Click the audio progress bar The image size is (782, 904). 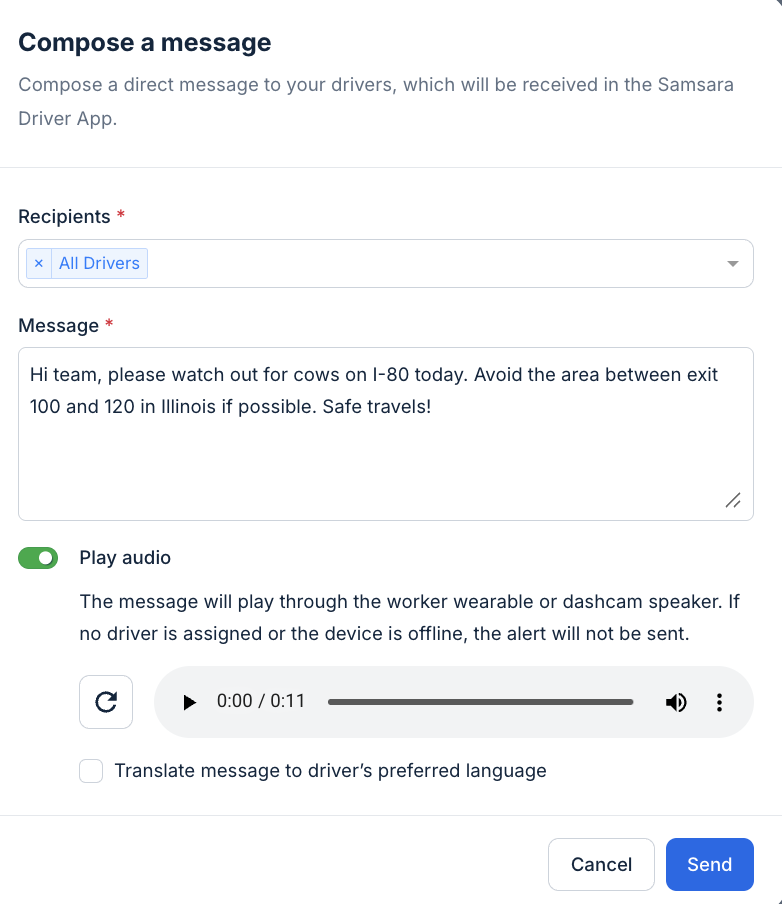[x=480, y=701]
